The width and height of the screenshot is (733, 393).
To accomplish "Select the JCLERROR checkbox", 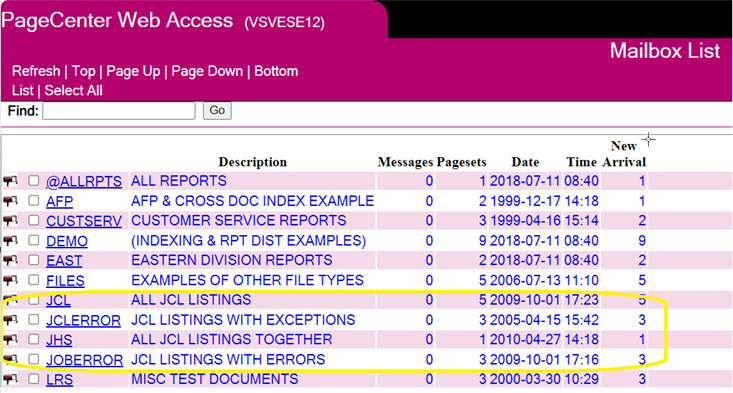I will (x=34, y=320).
